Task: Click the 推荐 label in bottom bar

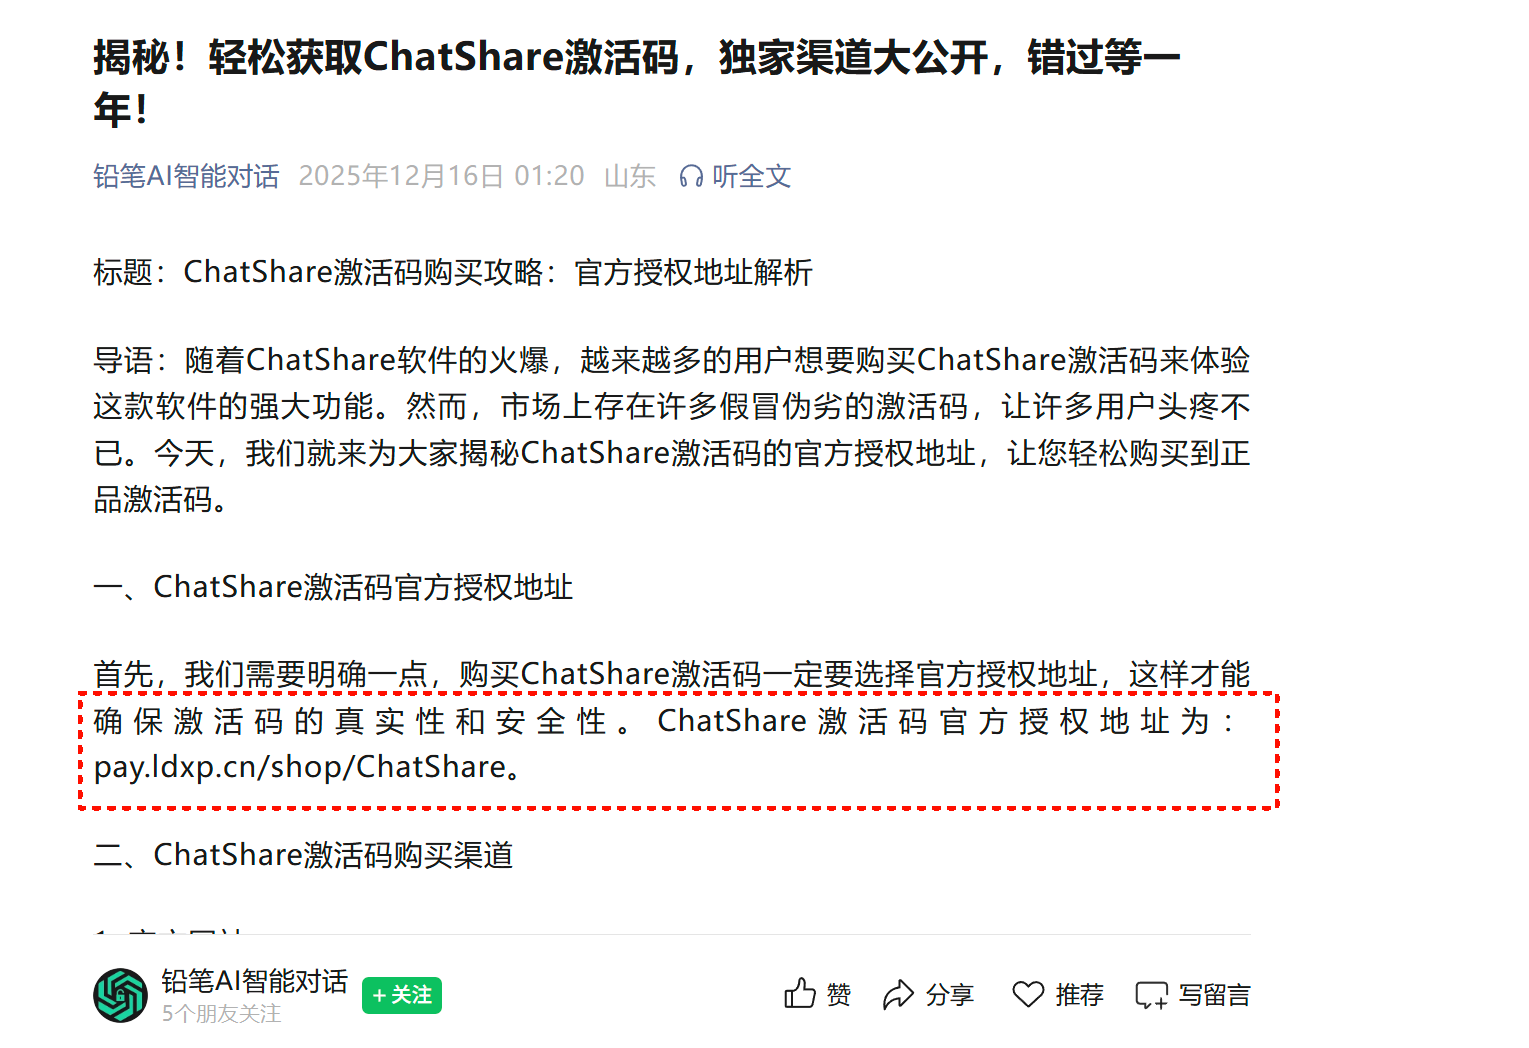Action: (x=1080, y=995)
